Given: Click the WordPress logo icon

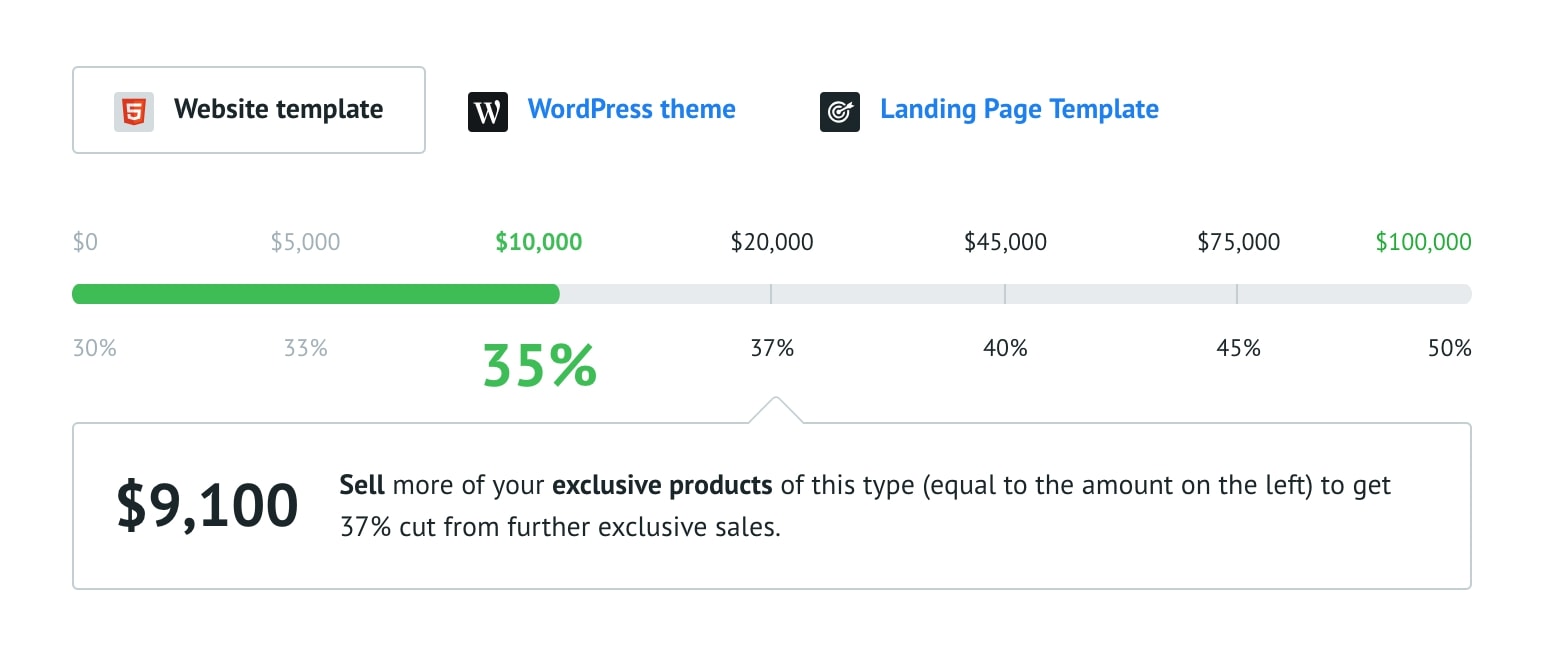Looking at the screenshot, I should 488,112.
